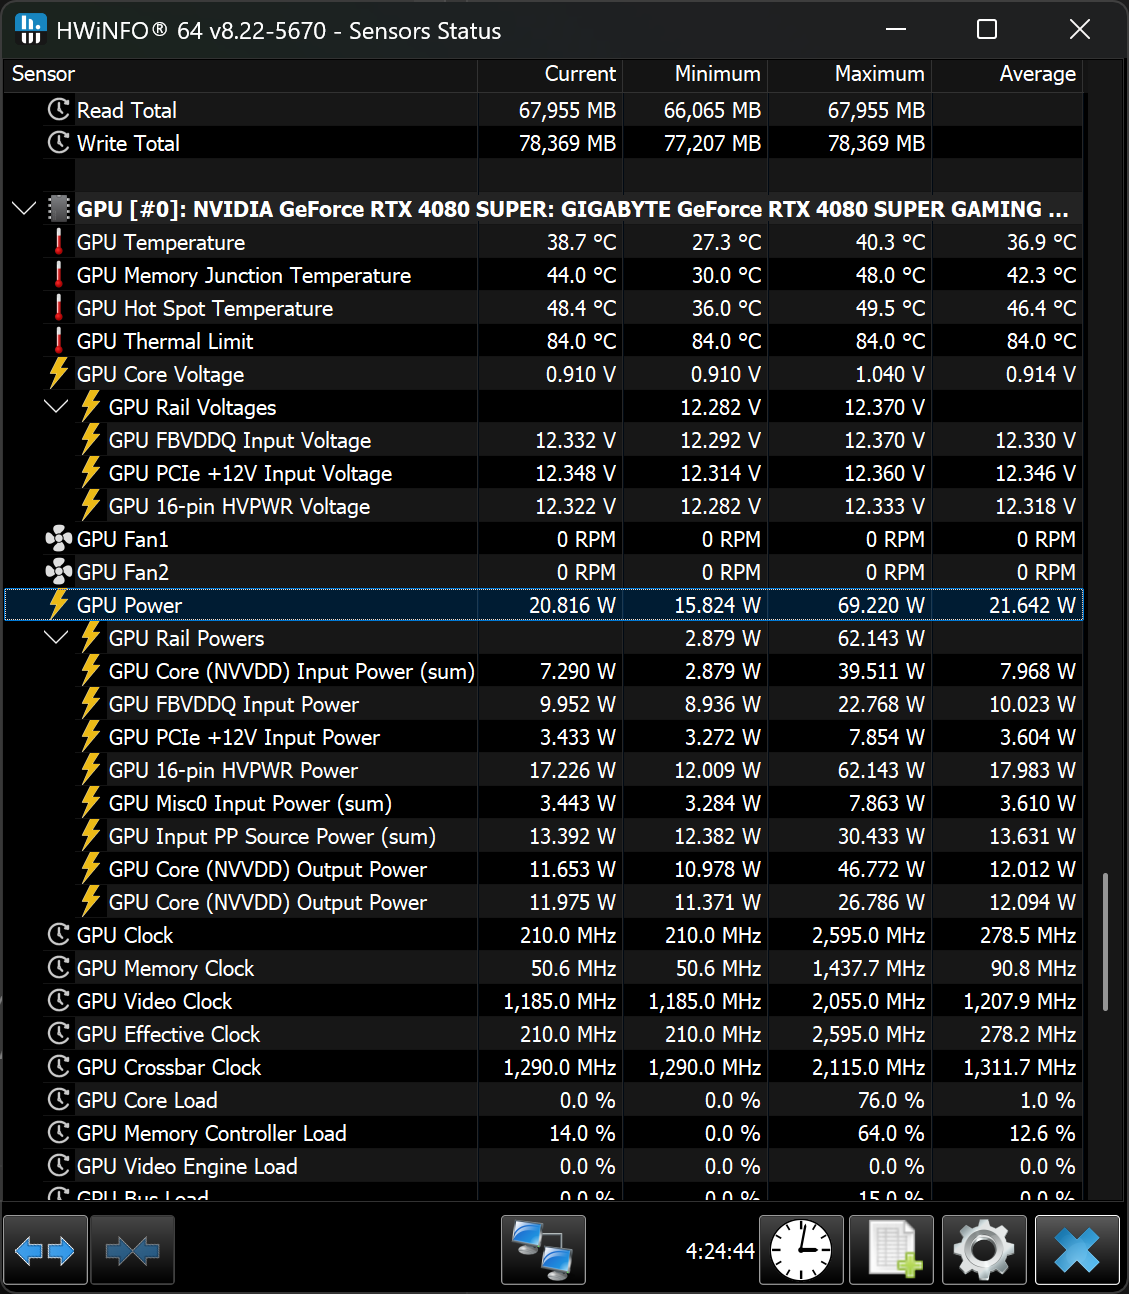Click GPU Core Load maximum 76.0 %

891,1100
